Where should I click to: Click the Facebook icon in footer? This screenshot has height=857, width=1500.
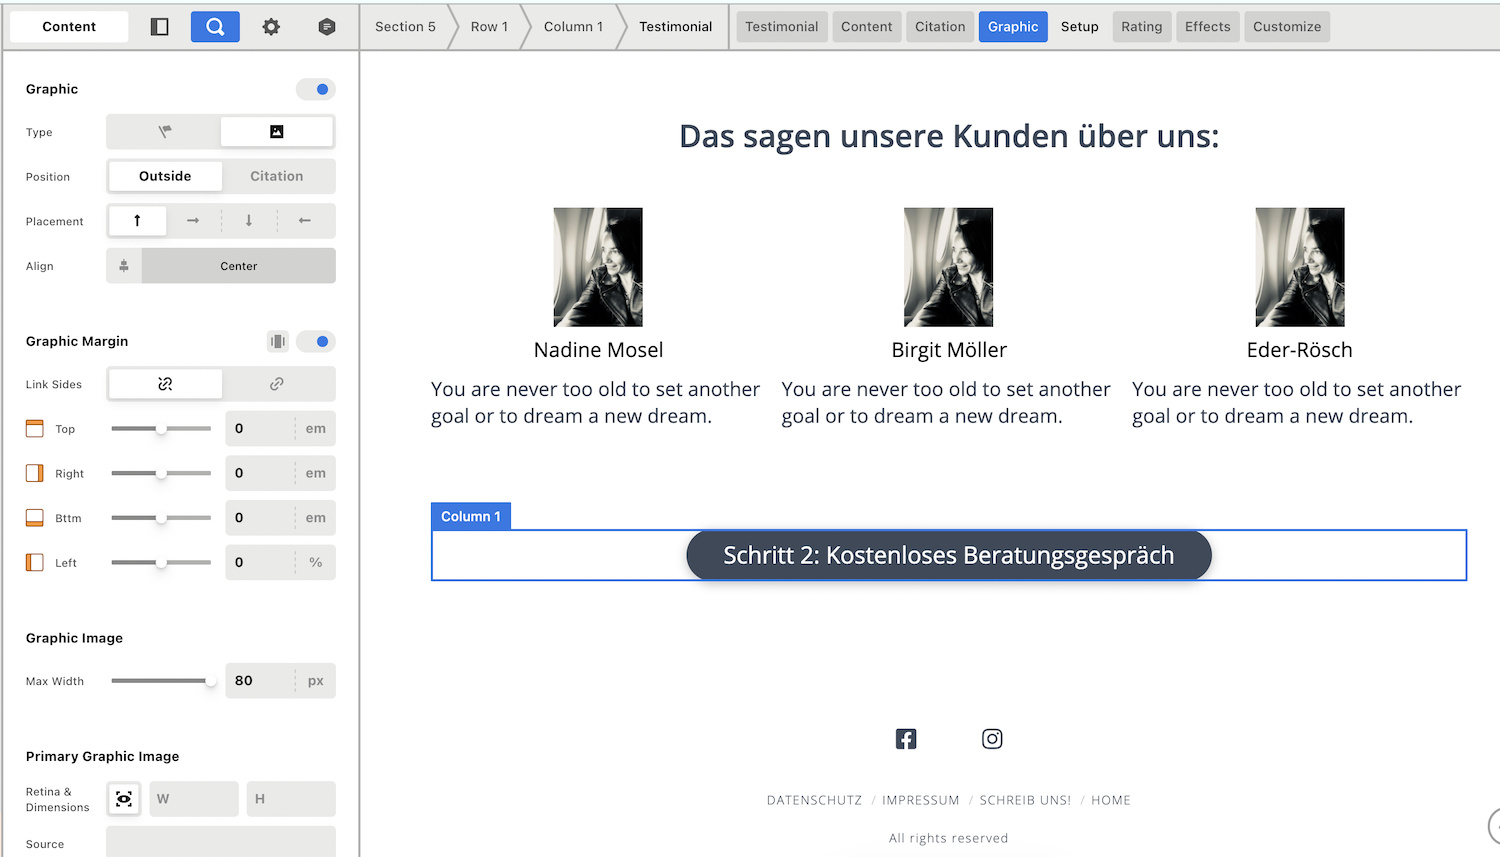point(906,739)
